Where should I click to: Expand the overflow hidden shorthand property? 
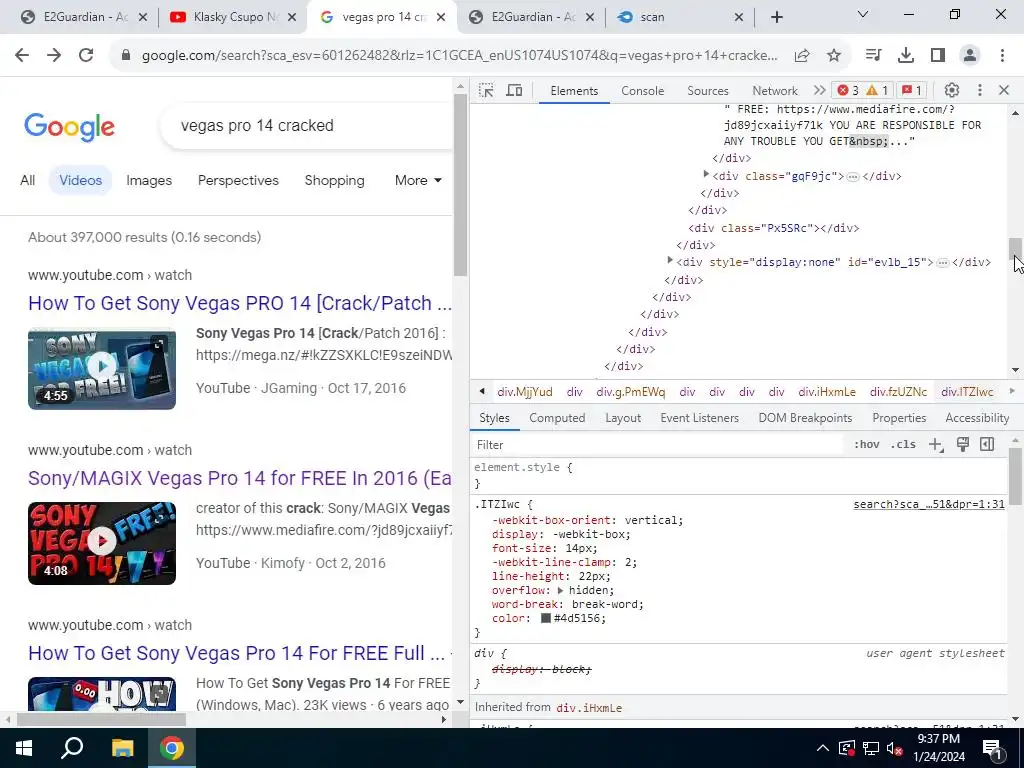560,590
